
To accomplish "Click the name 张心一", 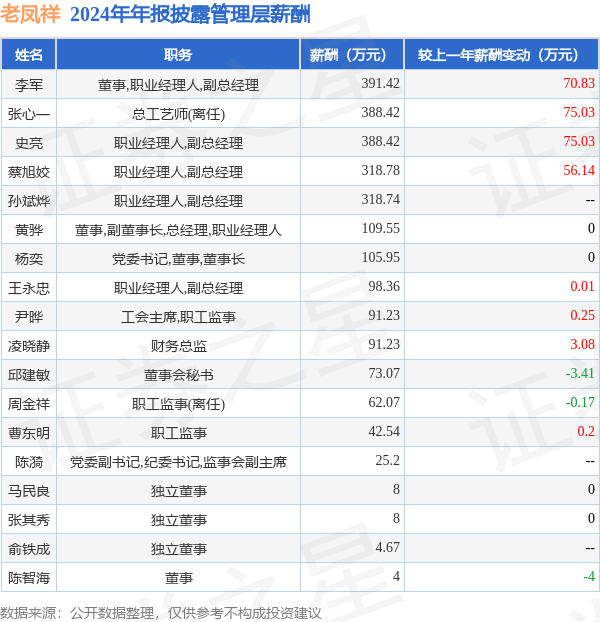I will tap(29, 114).
